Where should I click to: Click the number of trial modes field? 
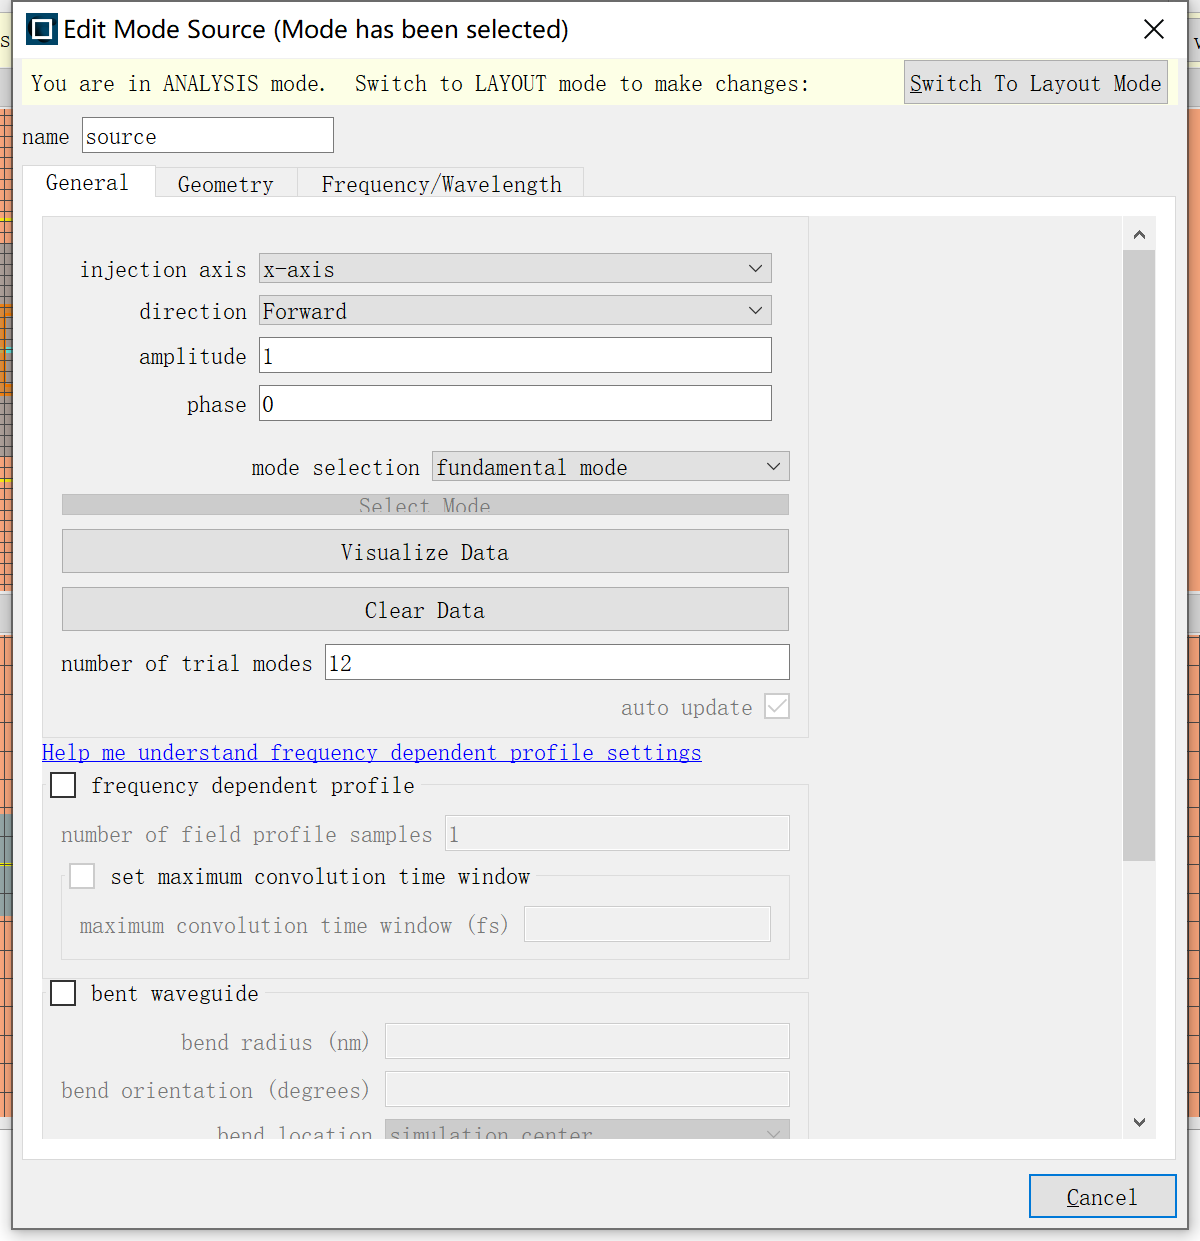(557, 662)
